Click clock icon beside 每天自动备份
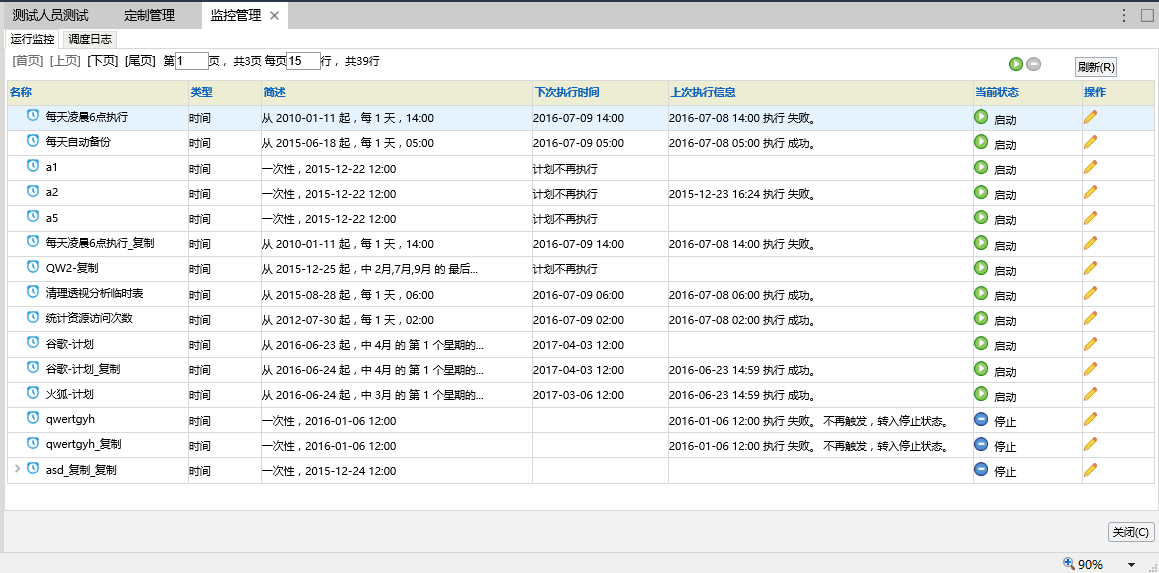This screenshot has height=573, width=1159. pyautogui.click(x=33, y=140)
